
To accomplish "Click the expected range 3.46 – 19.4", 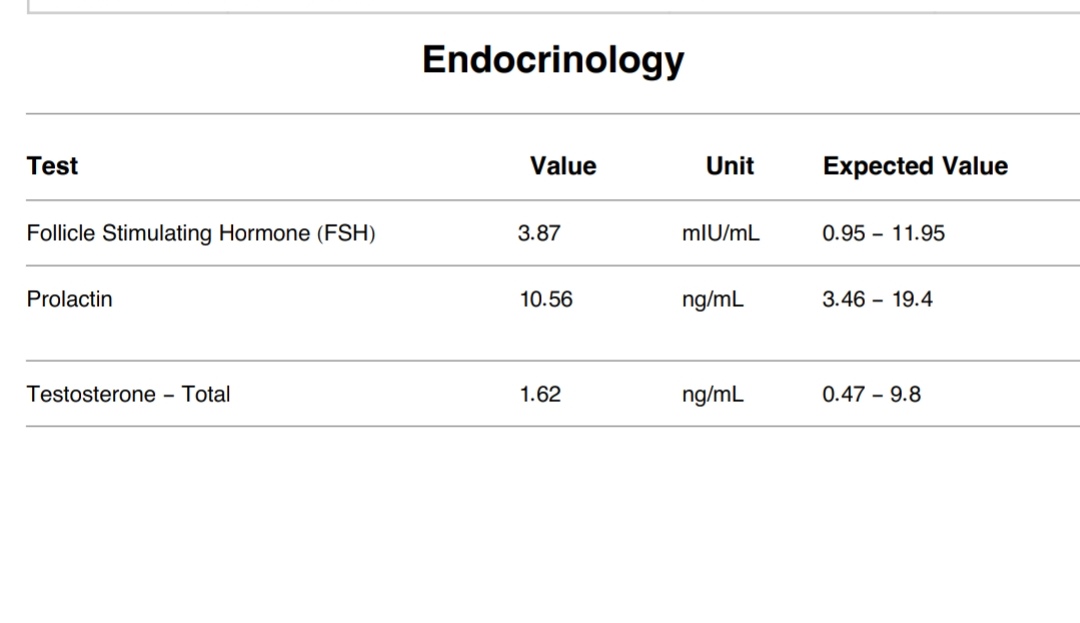I will [878, 299].
